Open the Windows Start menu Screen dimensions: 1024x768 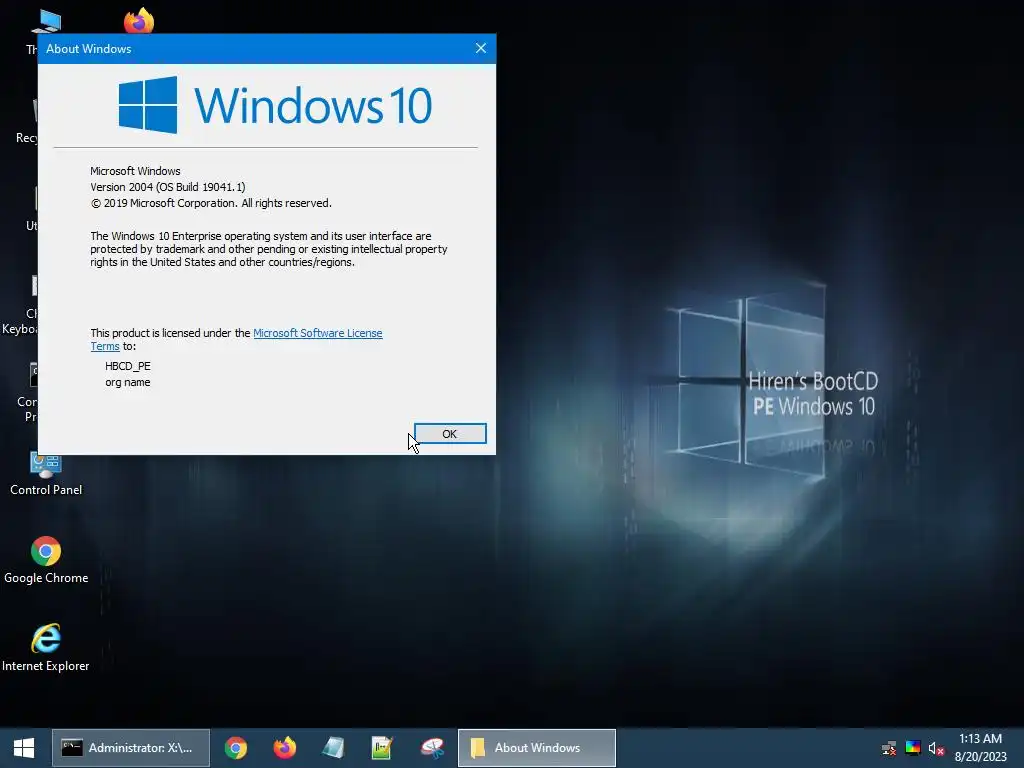(24, 748)
